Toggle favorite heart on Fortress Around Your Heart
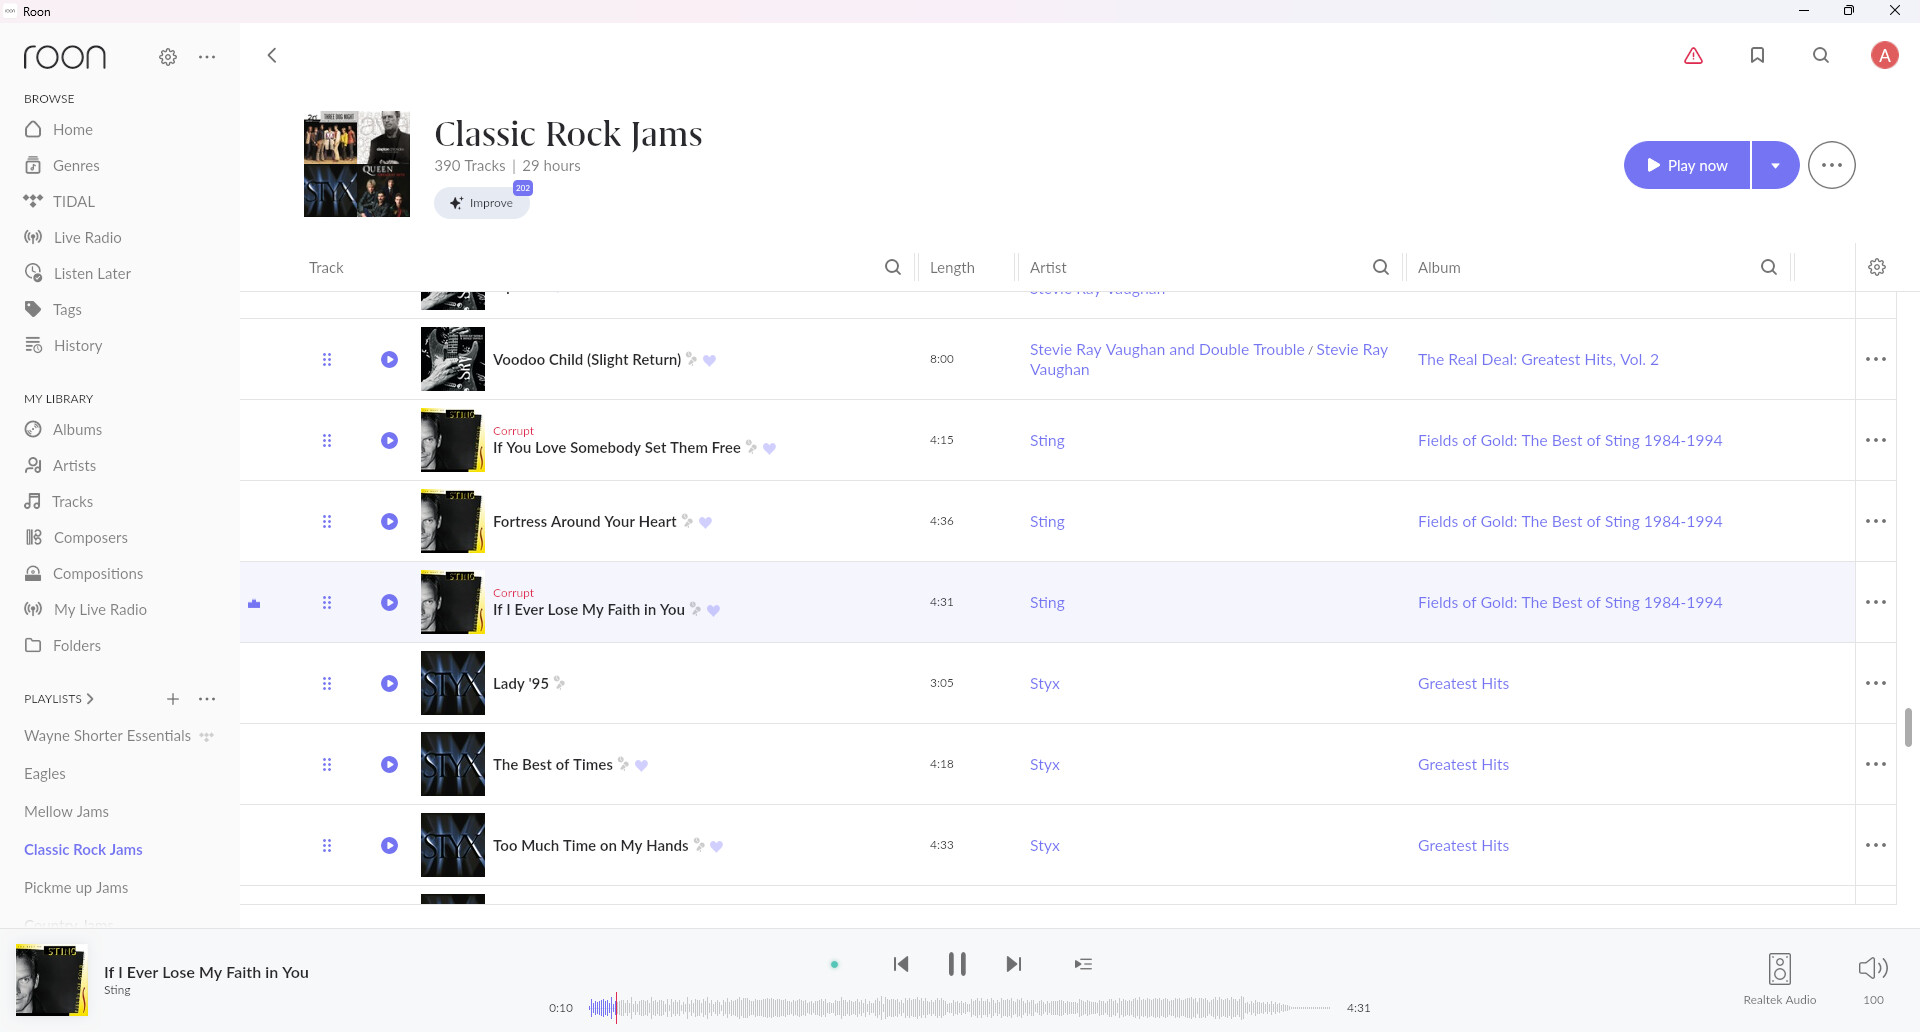The height and width of the screenshot is (1032, 1920). click(706, 522)
